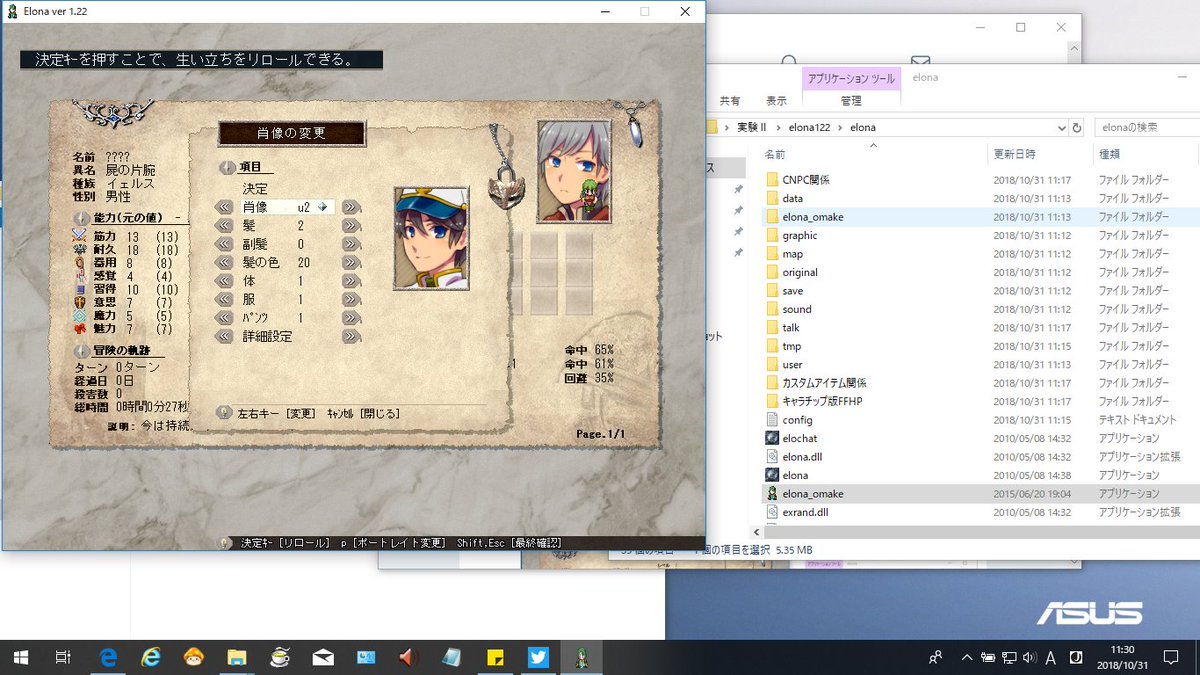The image size is (1200, 675).
Task: Click the capped boy portrait thumbnail
Action: (x=431, y=238)
